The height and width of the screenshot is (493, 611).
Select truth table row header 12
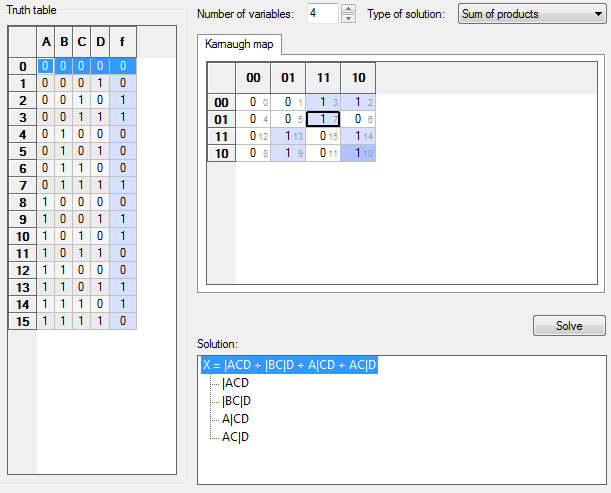click(x=23, y=270)
